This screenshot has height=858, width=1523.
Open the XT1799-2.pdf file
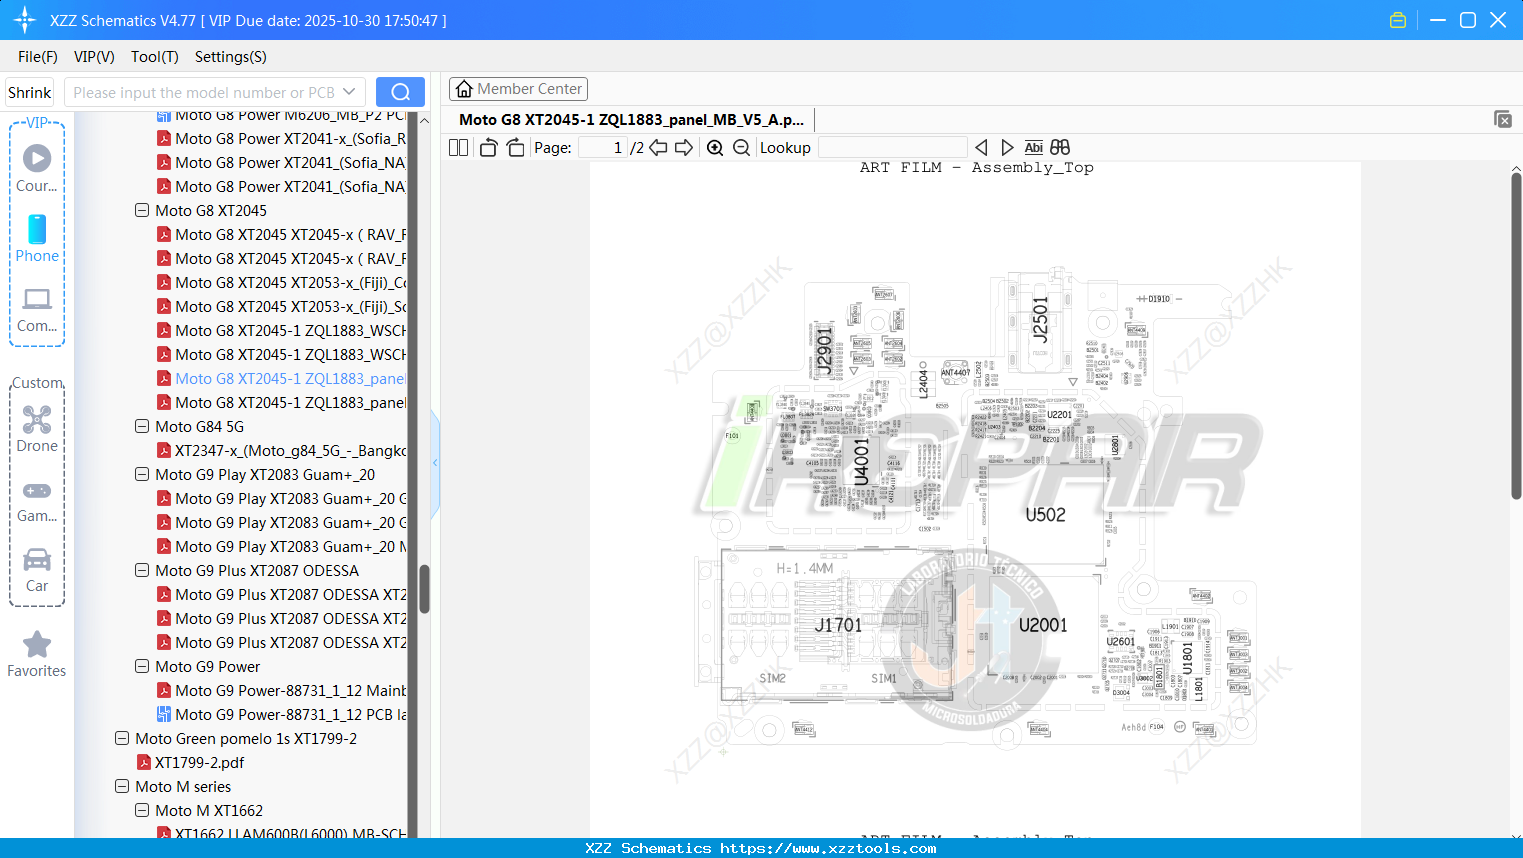coord(199,763)
